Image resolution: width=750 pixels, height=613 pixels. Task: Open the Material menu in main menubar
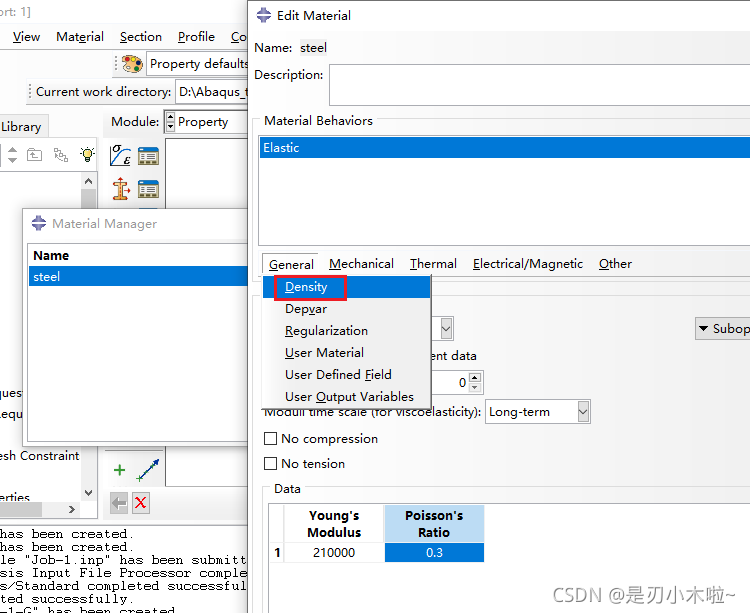(x=80, y=37)
